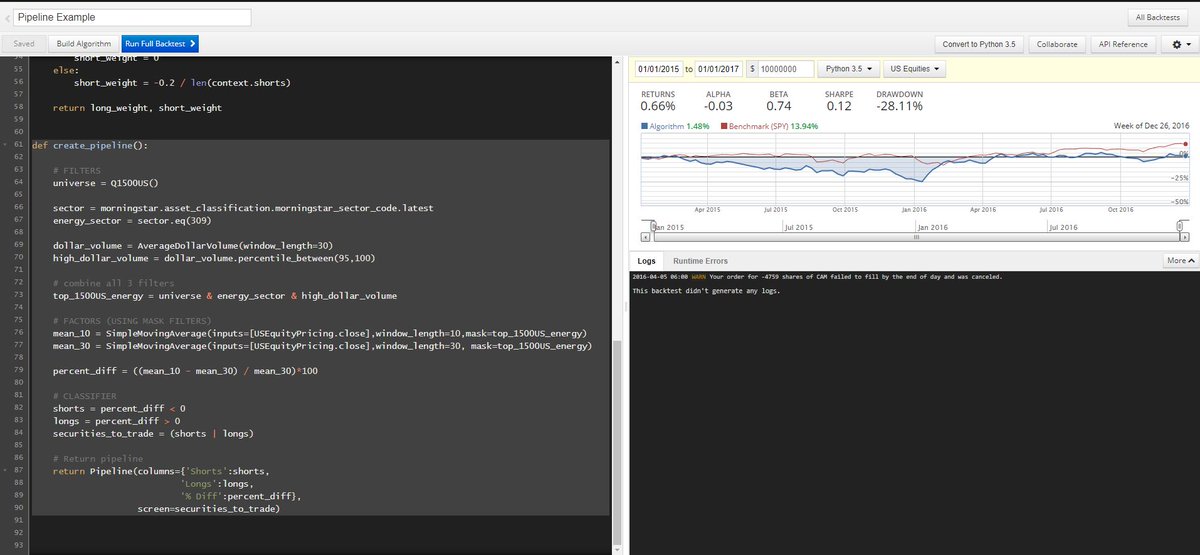Click the SHARPE value 0.12
1200x555 pixels.
point(839,106)
